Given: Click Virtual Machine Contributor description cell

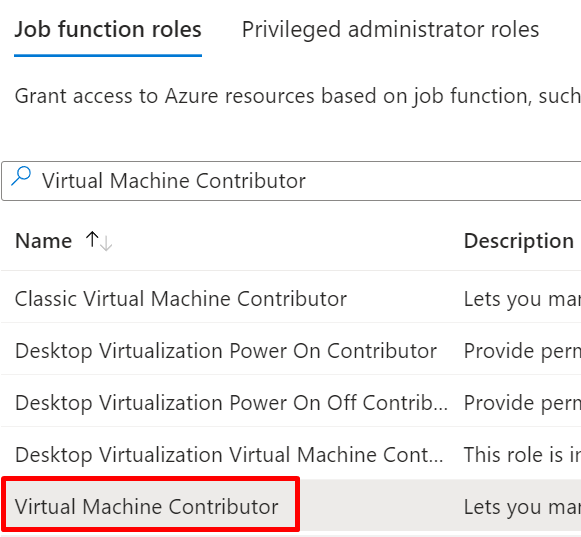Looking at the screenshot, I should tap(522, 506).
